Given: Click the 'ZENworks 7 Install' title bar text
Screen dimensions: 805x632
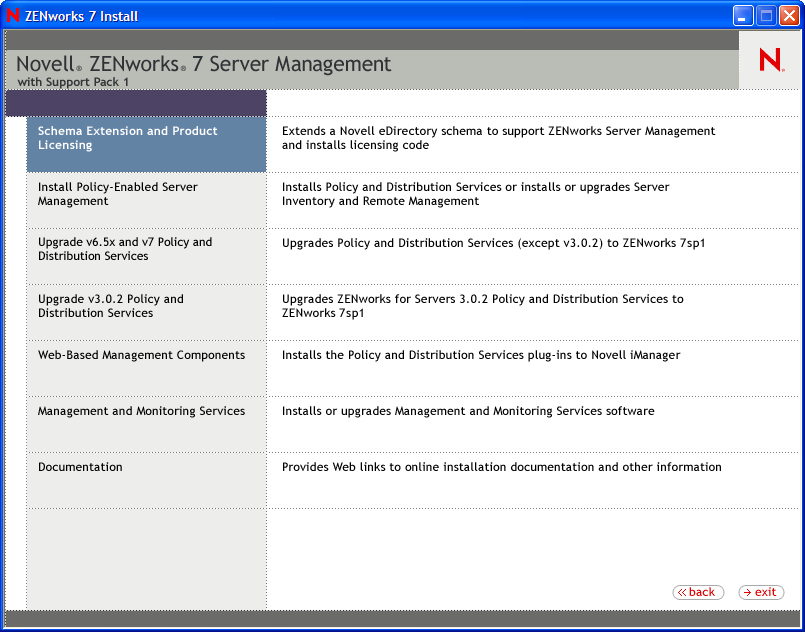Looking at the screenshot, I should tap(82, 16).
